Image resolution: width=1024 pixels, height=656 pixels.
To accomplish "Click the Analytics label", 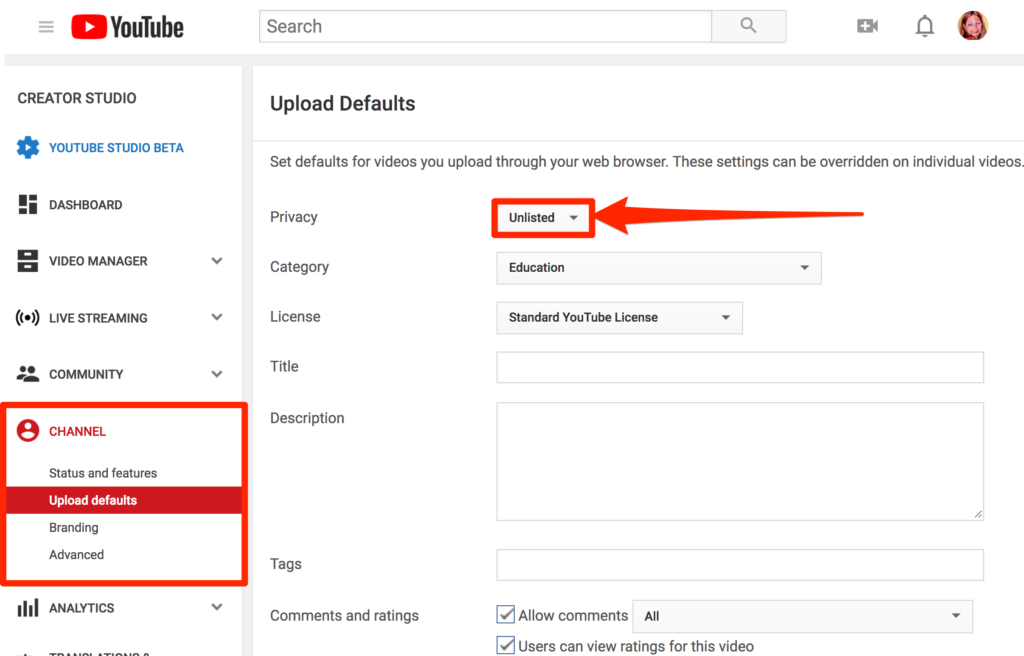I will [x=82, y=608].
